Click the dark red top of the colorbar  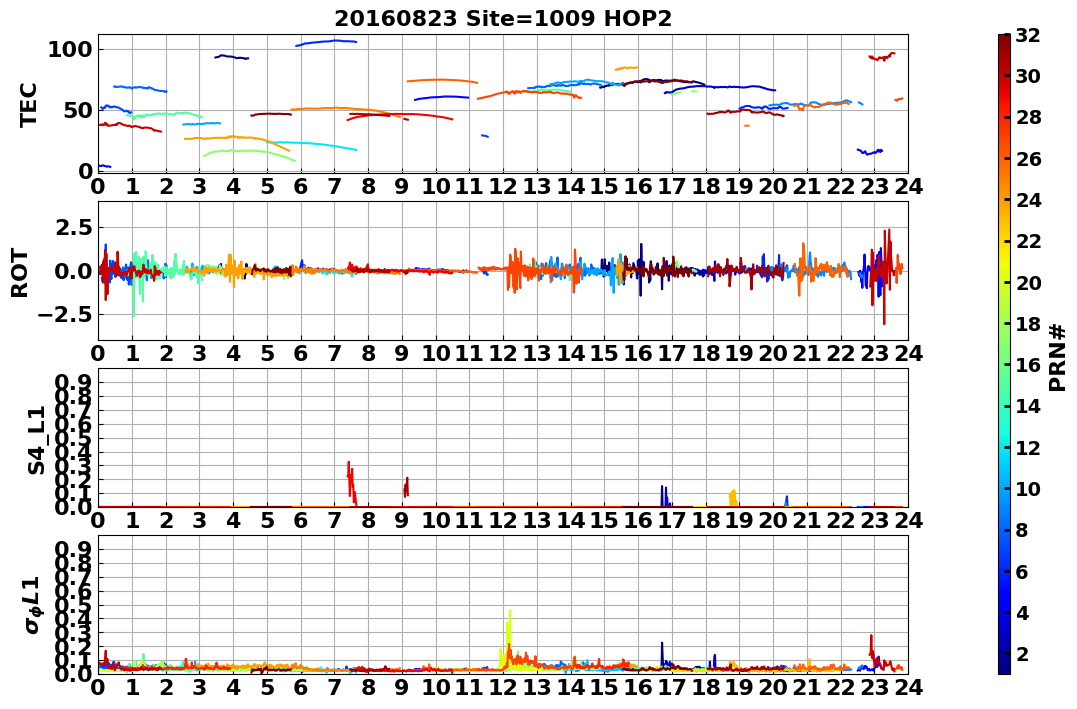pyautogui.click(x=1004, y=40)
